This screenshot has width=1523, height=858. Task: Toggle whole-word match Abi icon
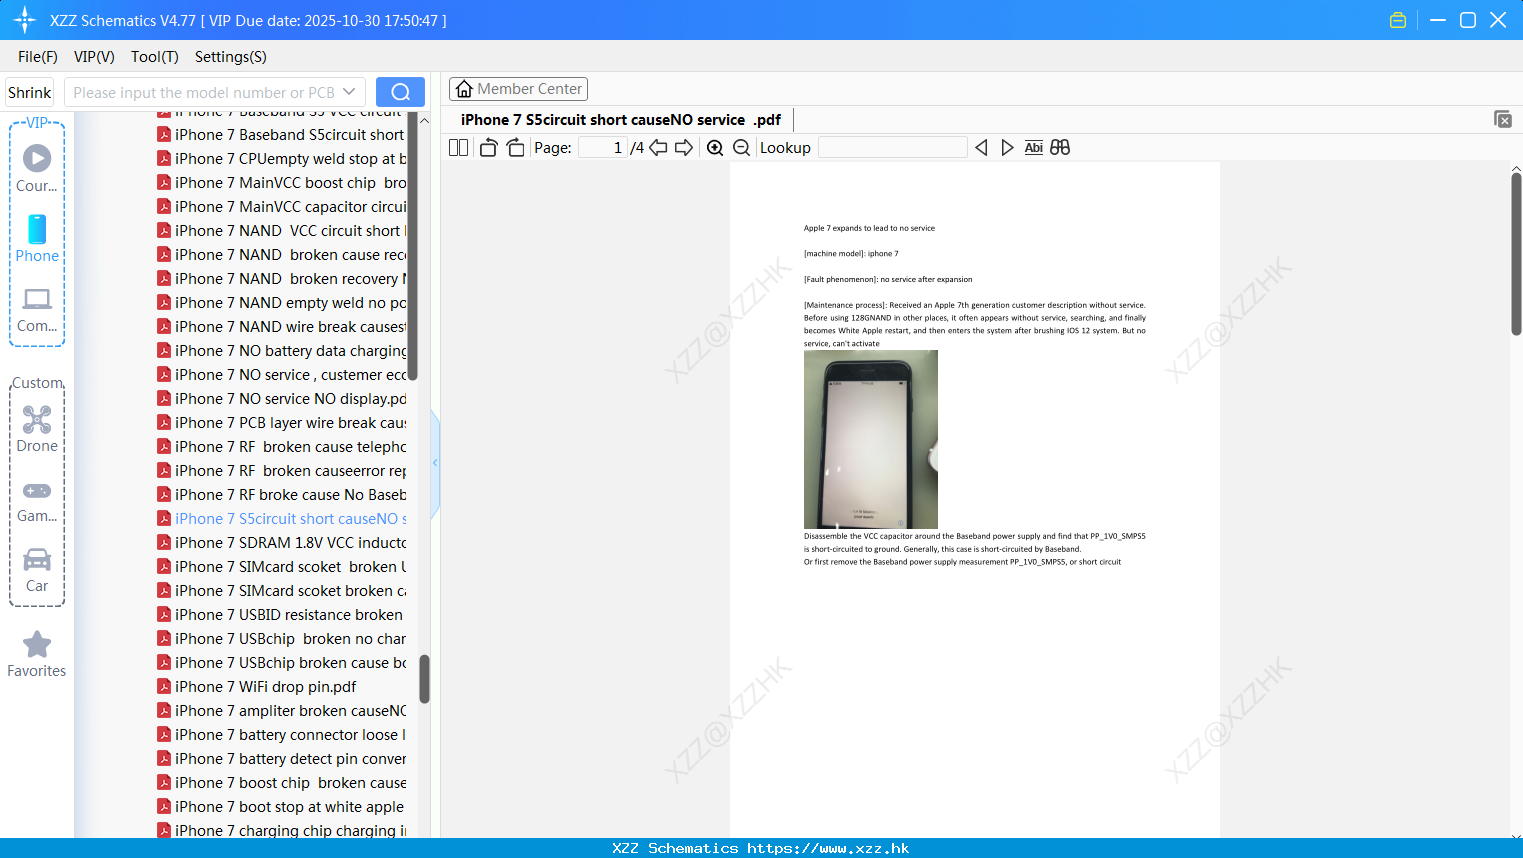tap(1034, 148)
